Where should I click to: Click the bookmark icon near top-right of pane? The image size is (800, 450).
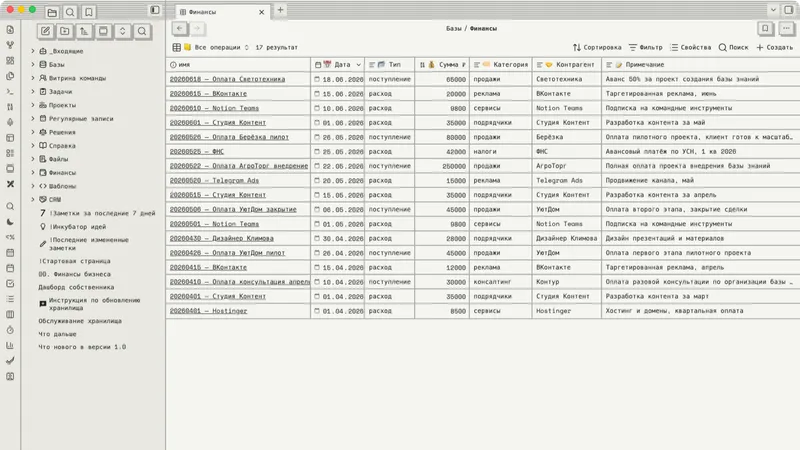point(765,29)
